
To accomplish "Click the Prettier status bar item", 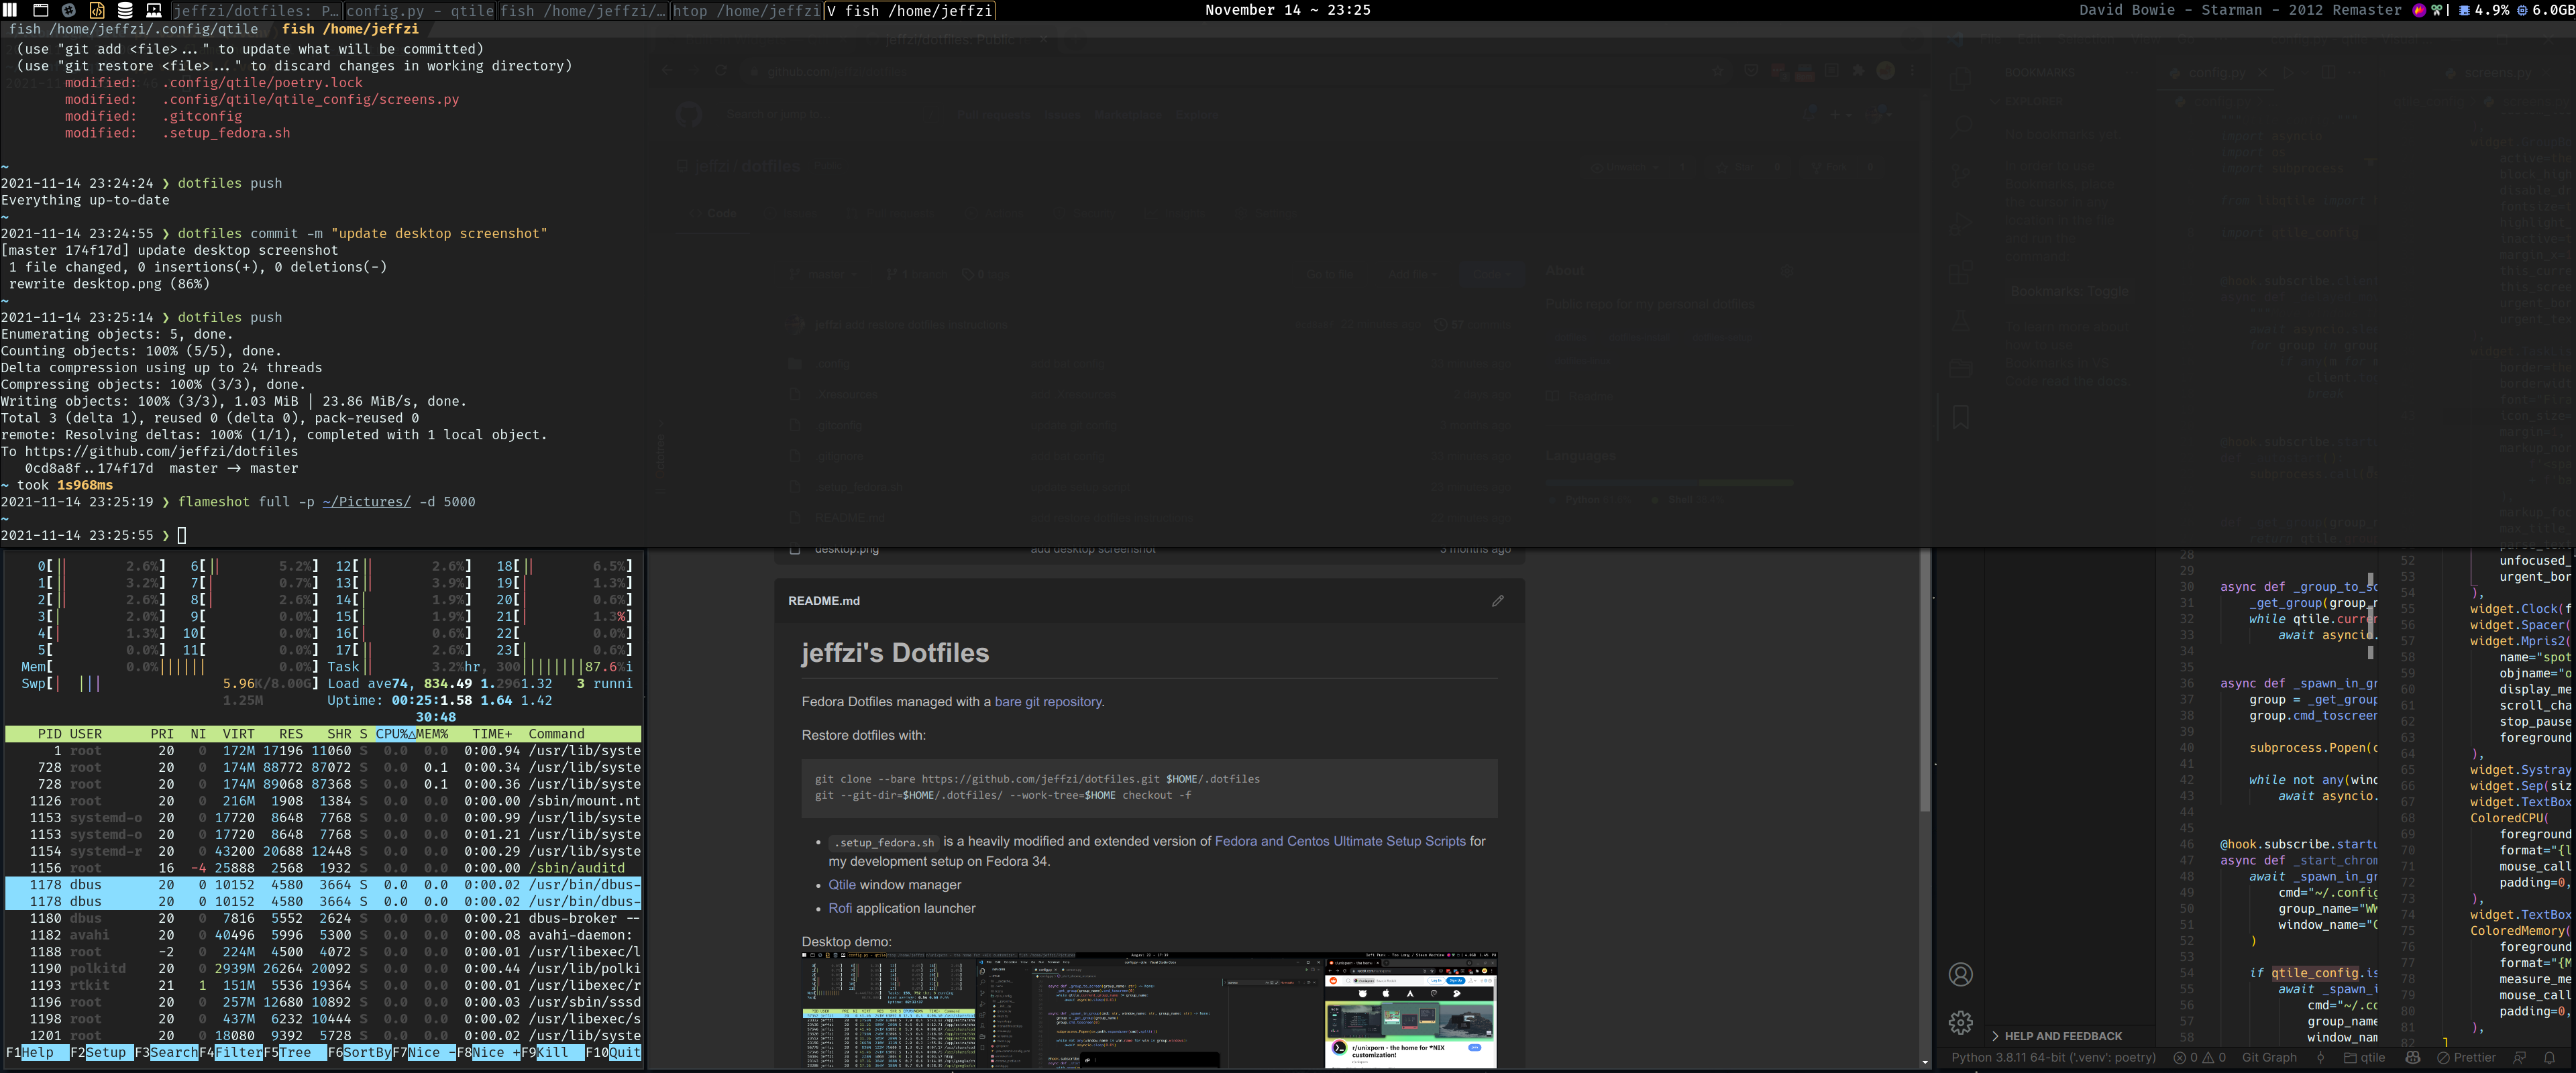I will coord(2466,1057).
